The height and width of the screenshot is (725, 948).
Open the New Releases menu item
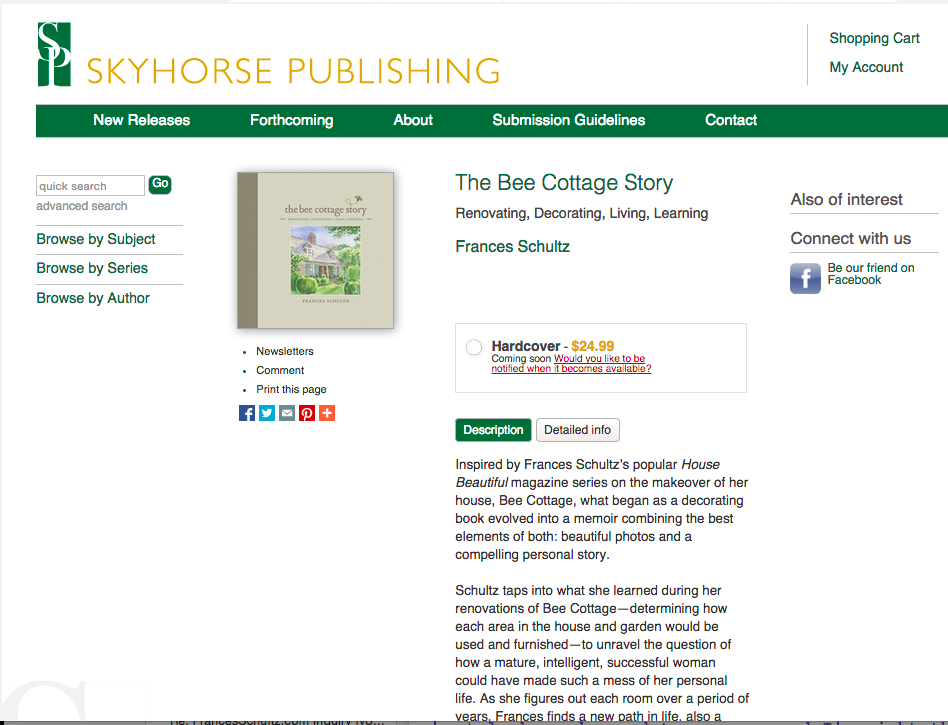pos(141,120)
